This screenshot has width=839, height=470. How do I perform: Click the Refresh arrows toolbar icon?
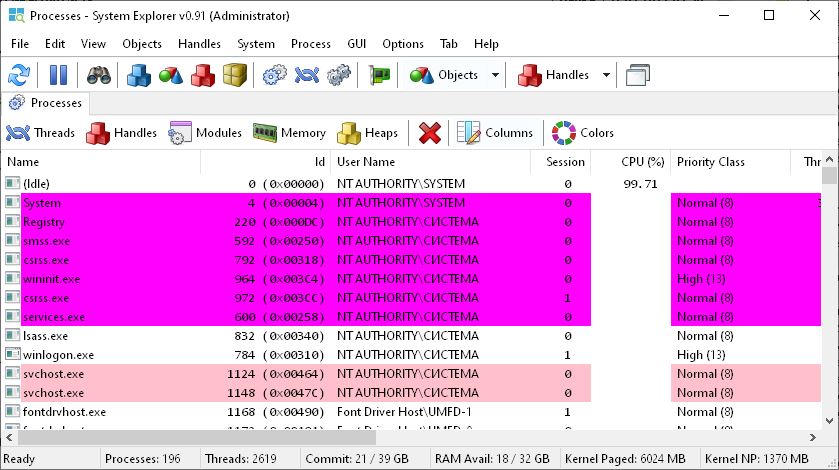(x=19, y=75)
